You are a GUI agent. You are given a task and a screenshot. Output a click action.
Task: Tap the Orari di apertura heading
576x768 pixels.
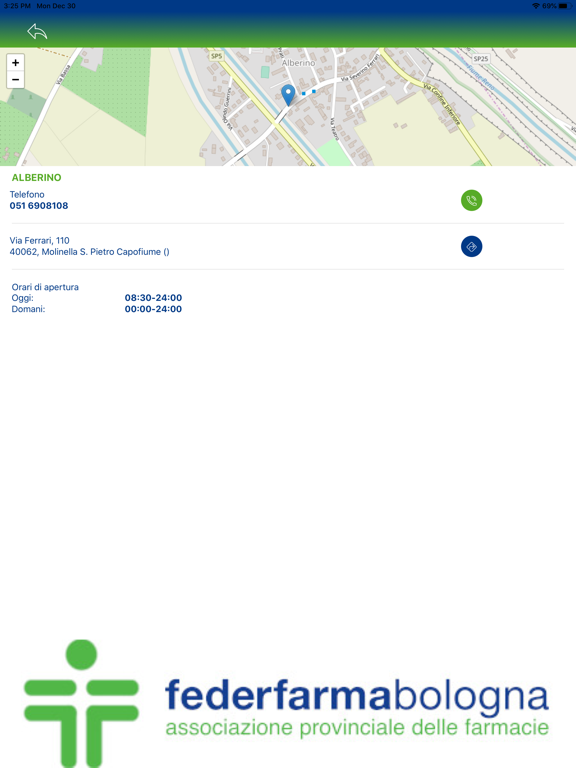tap(45, 287)
